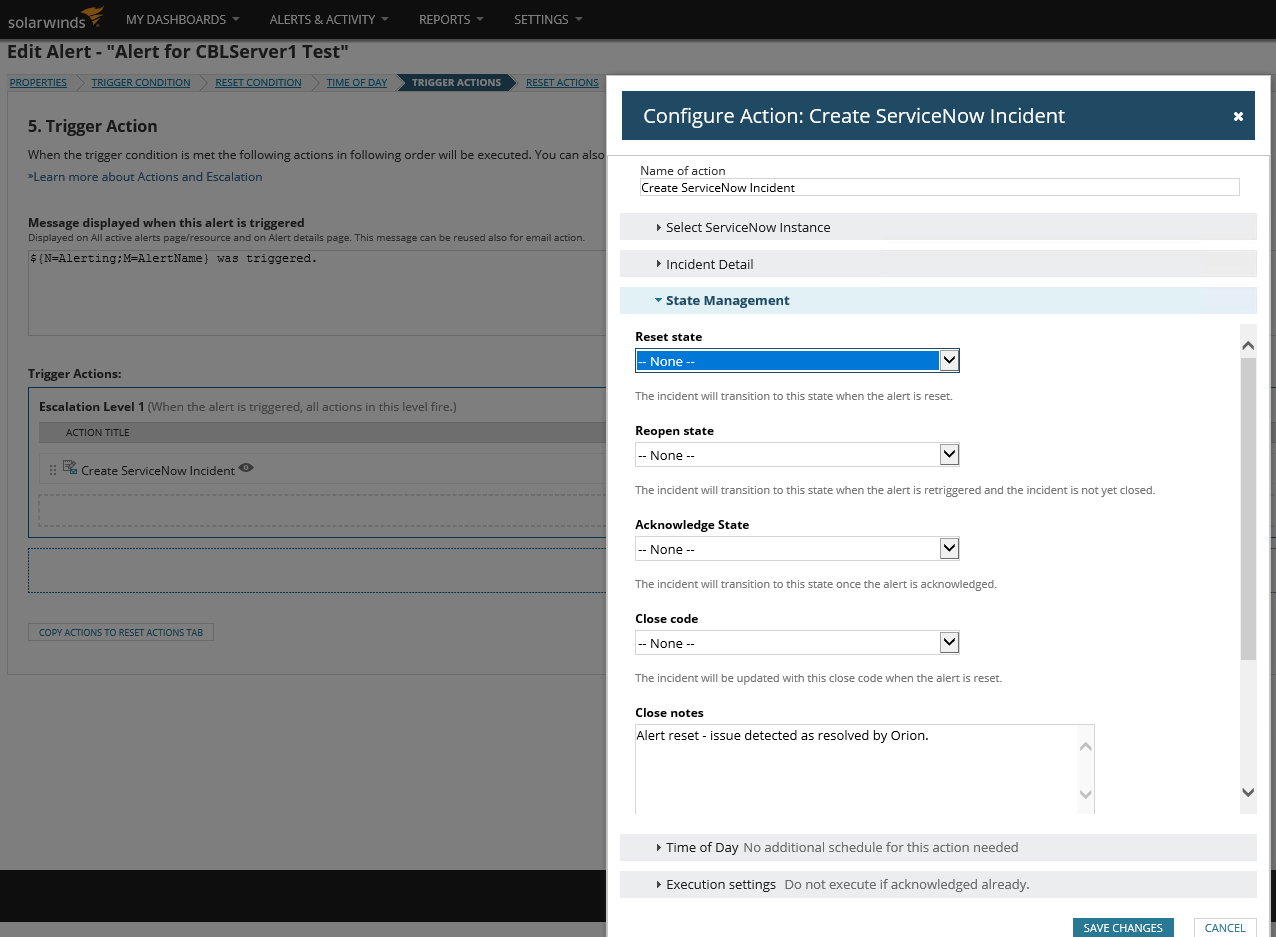Open the Close code dropdown
The image size is (1276, 937).
click(x=798, y=643)
